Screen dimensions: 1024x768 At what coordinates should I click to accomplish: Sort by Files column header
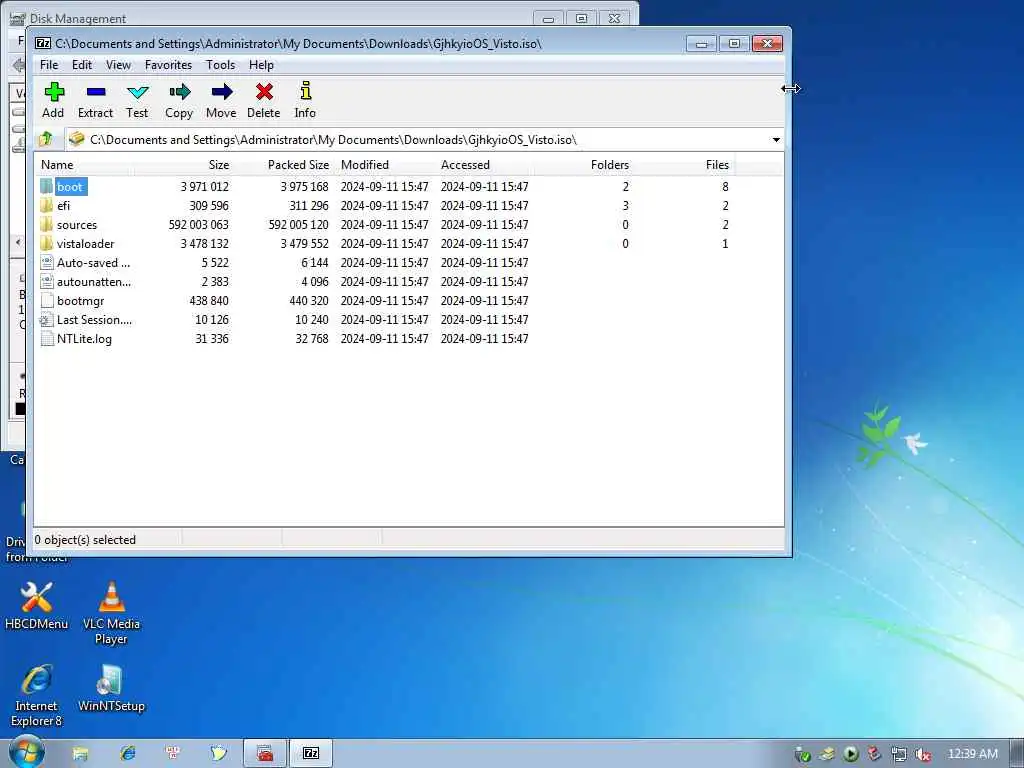[684, 165]
